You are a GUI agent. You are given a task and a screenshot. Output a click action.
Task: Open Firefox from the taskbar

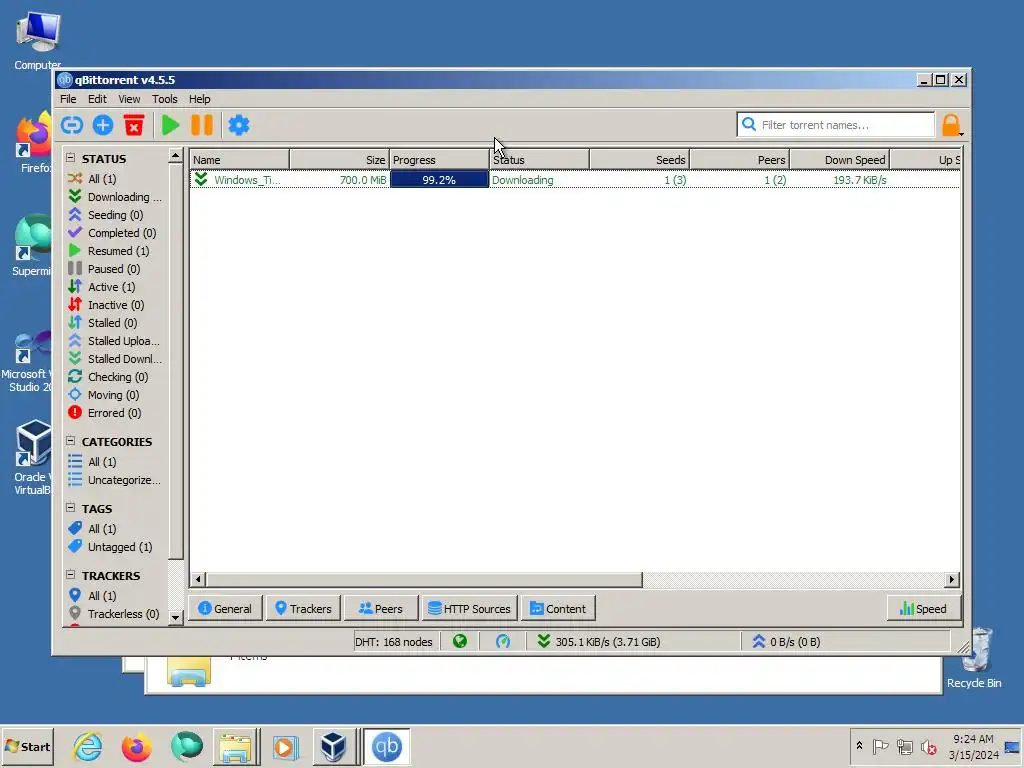pos(136,746)
